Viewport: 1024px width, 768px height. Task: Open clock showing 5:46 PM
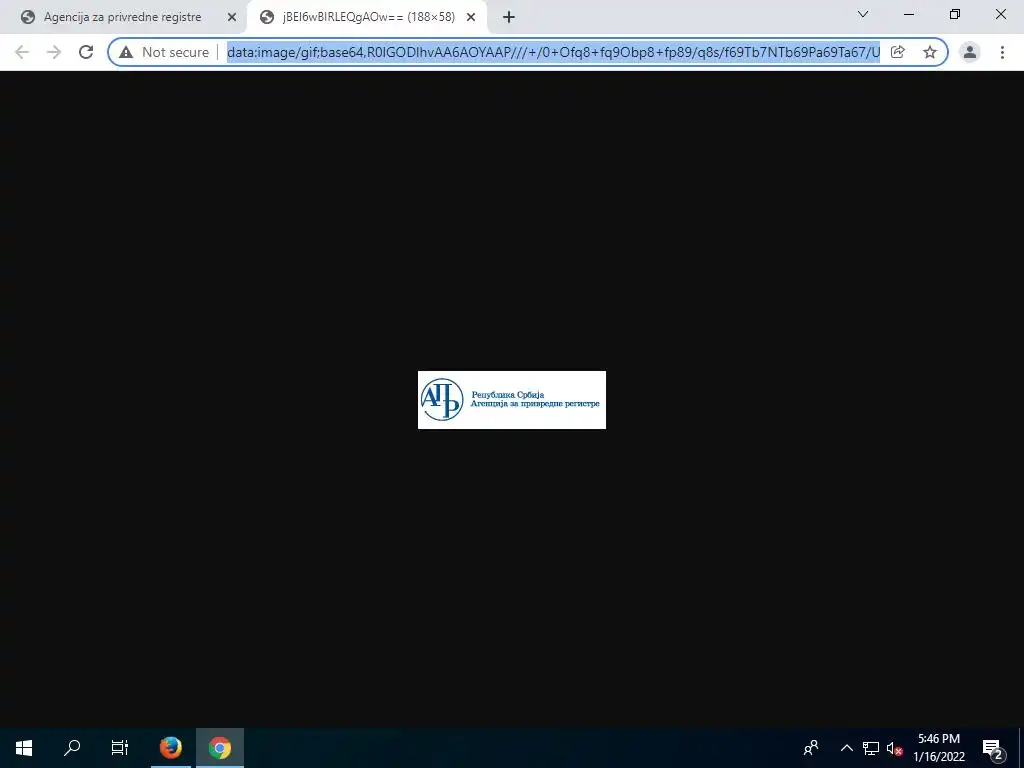click(x=938, y=748)
